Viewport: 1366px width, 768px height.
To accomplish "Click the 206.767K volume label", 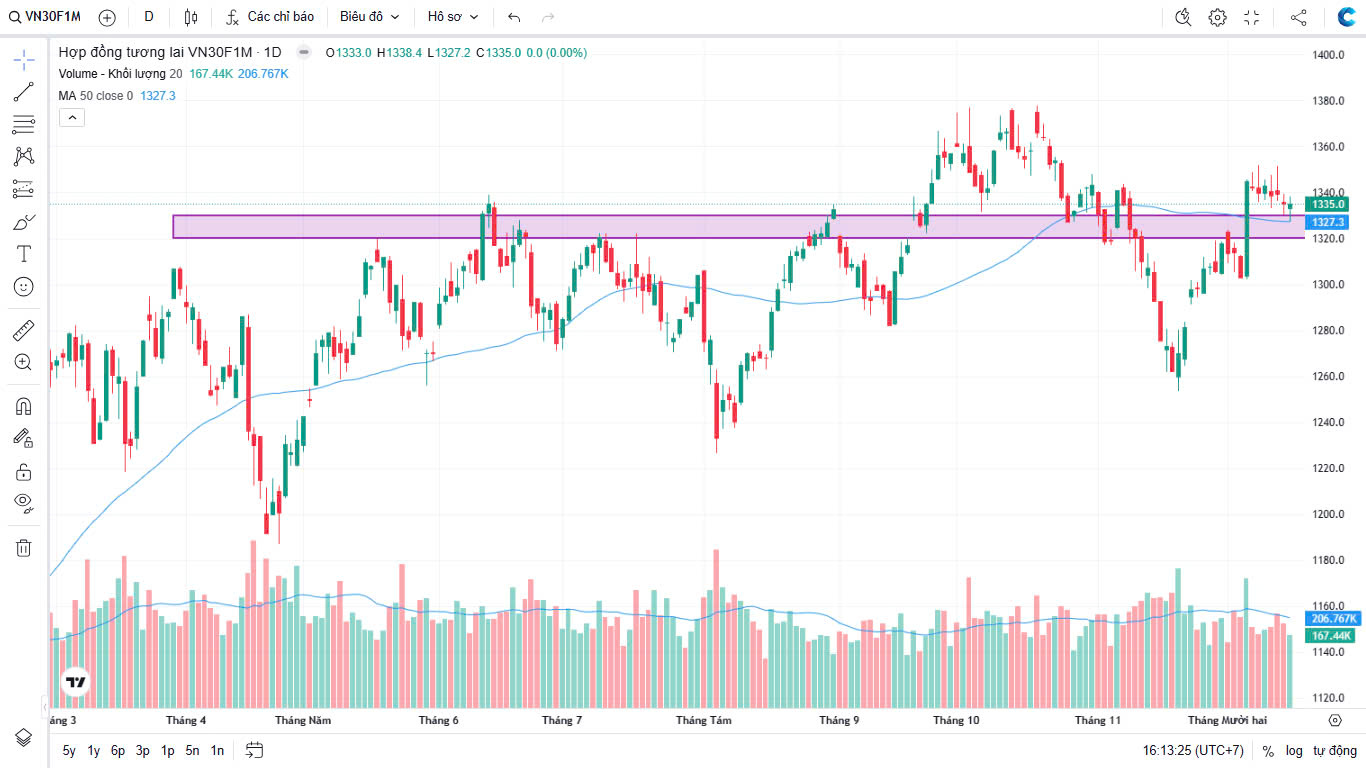I will click(1333, 619).
